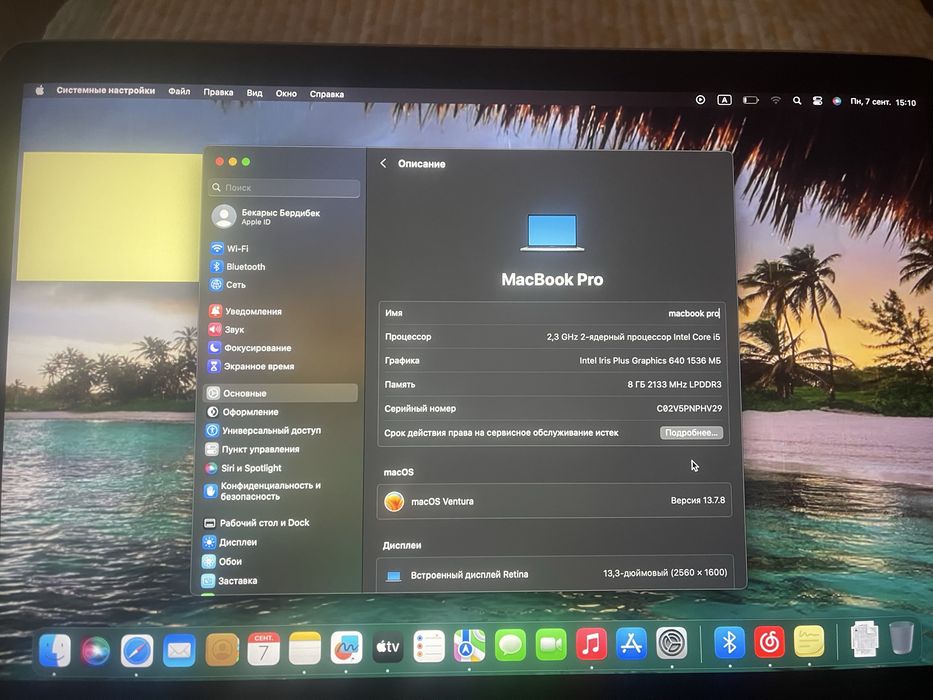Click the yellow sticky note window
Screen dimensions: 933x700
109,217
